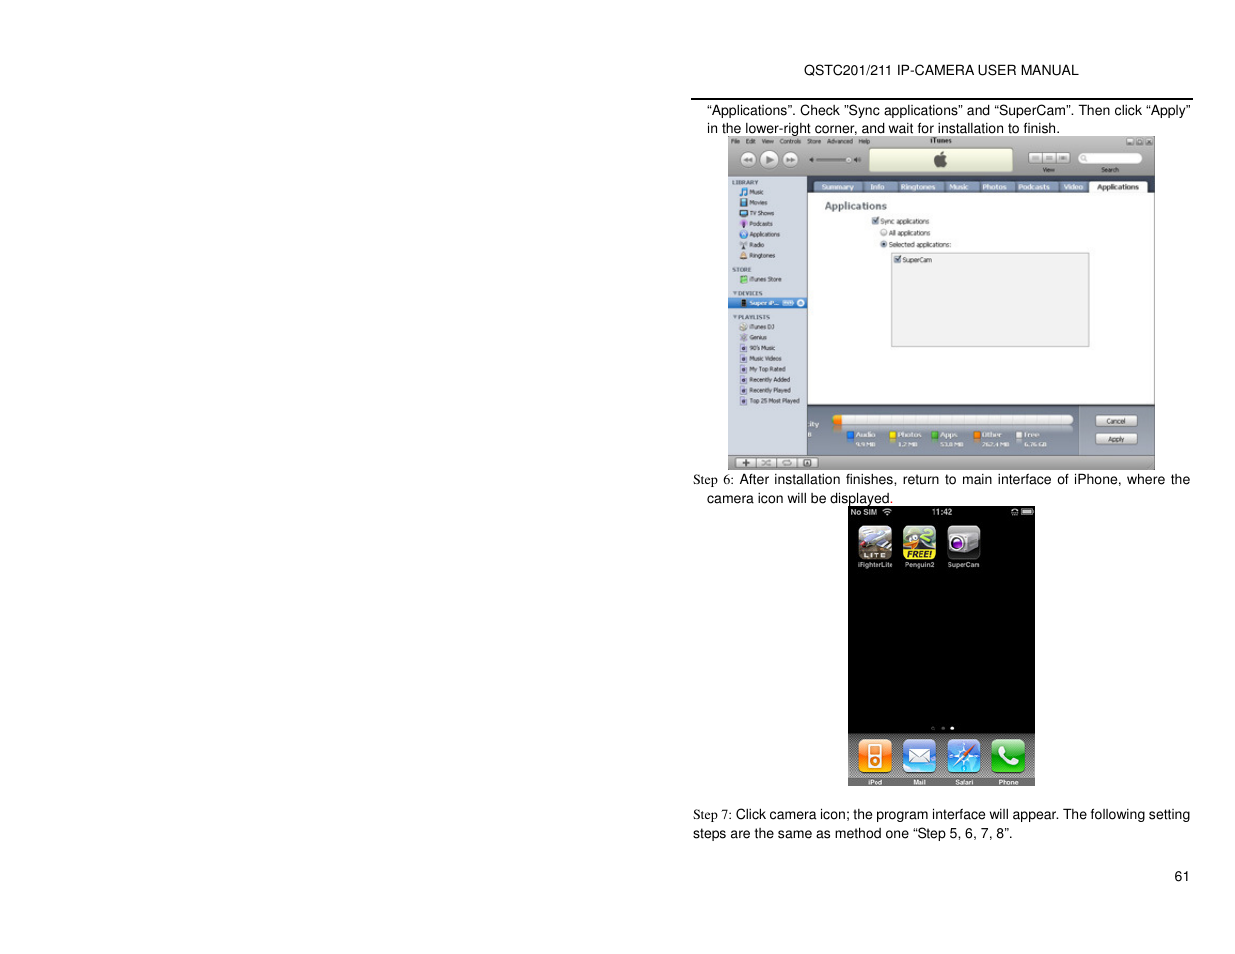1235x954 pixels.
Task: Open the My Top Rated playlist
Action: coord(763,369)
